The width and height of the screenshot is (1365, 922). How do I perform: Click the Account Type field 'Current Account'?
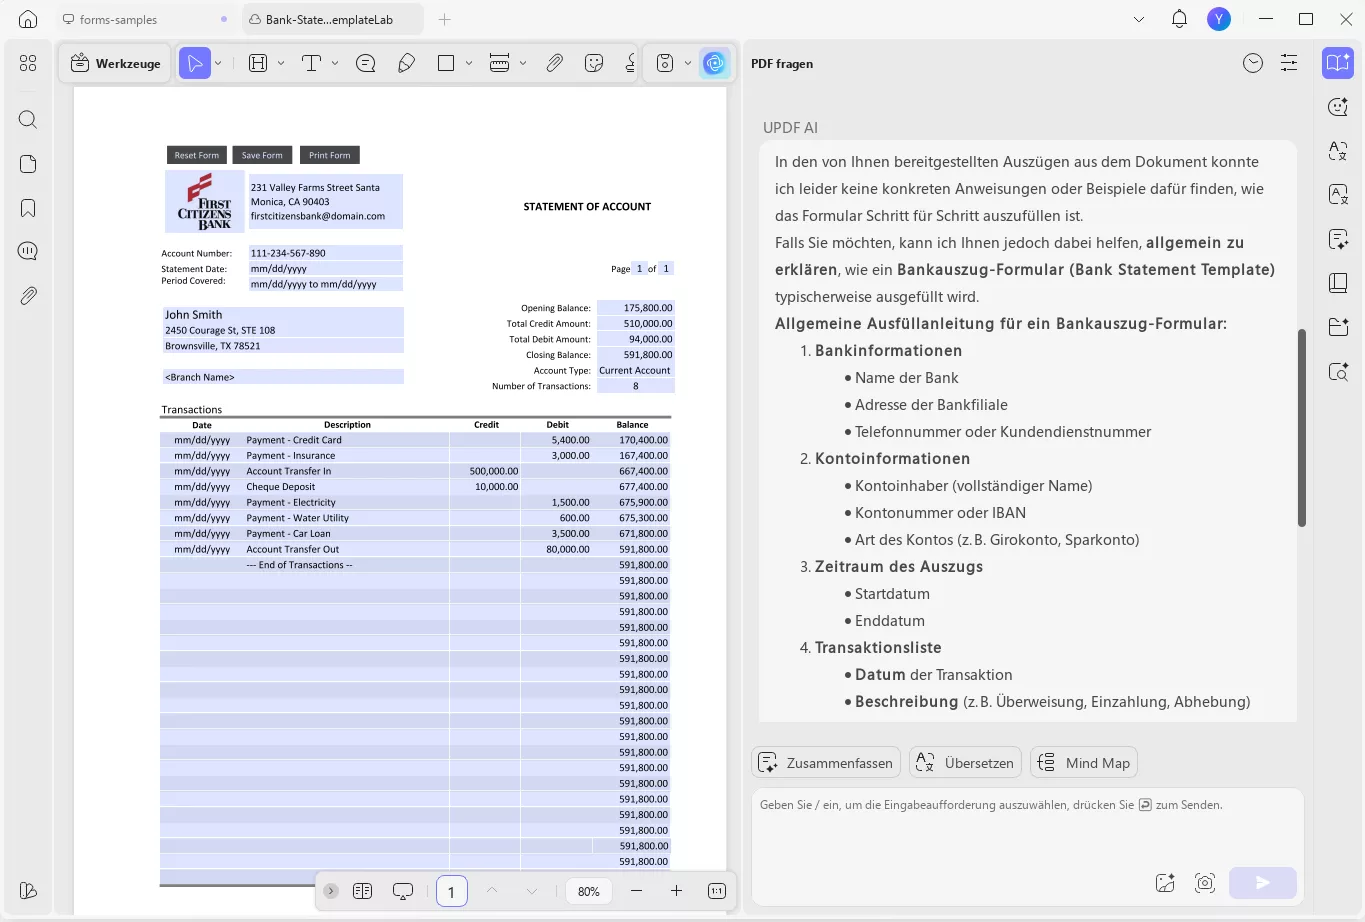coord(635,370)
